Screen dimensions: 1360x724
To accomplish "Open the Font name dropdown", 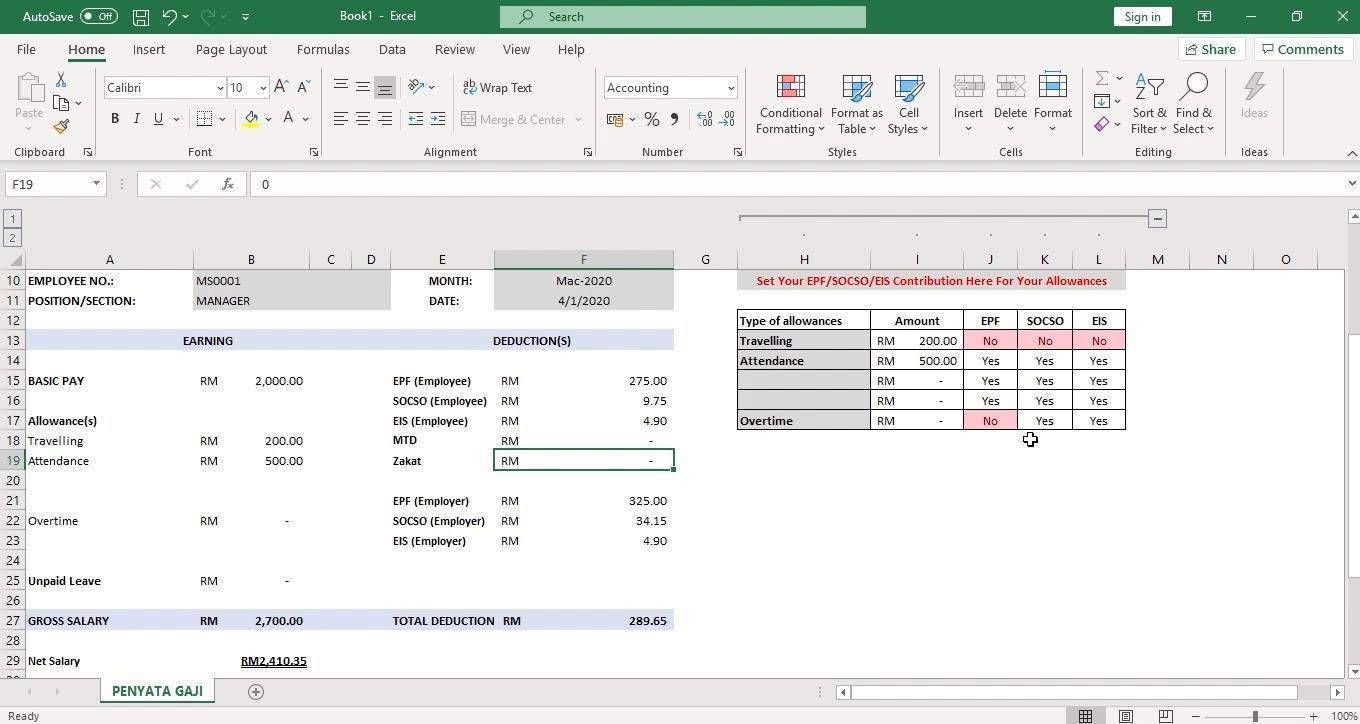I will 220,88.
